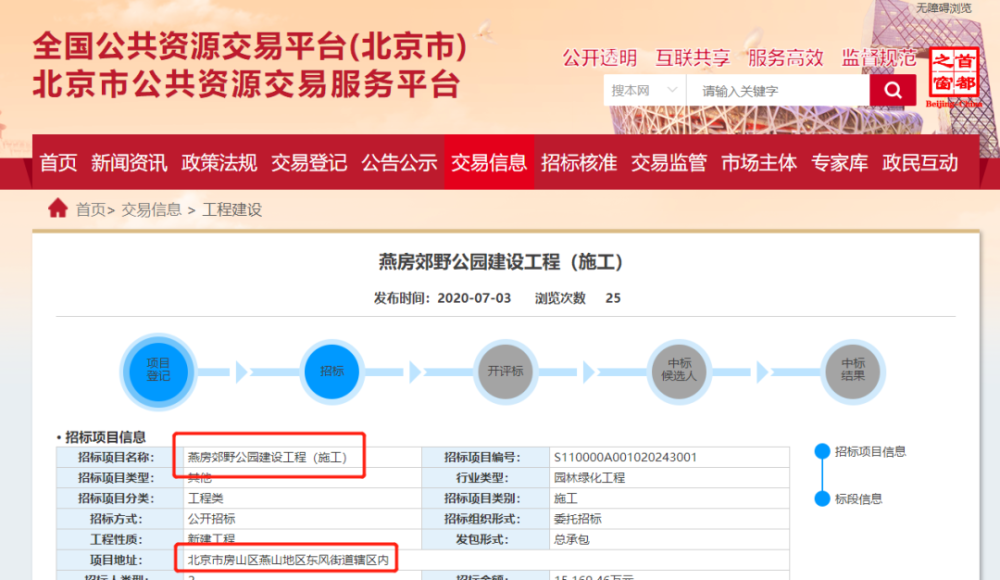Click the 中标结果 stage circle
This screenshot has height=580, width=1000.
[x=852, y=371]
